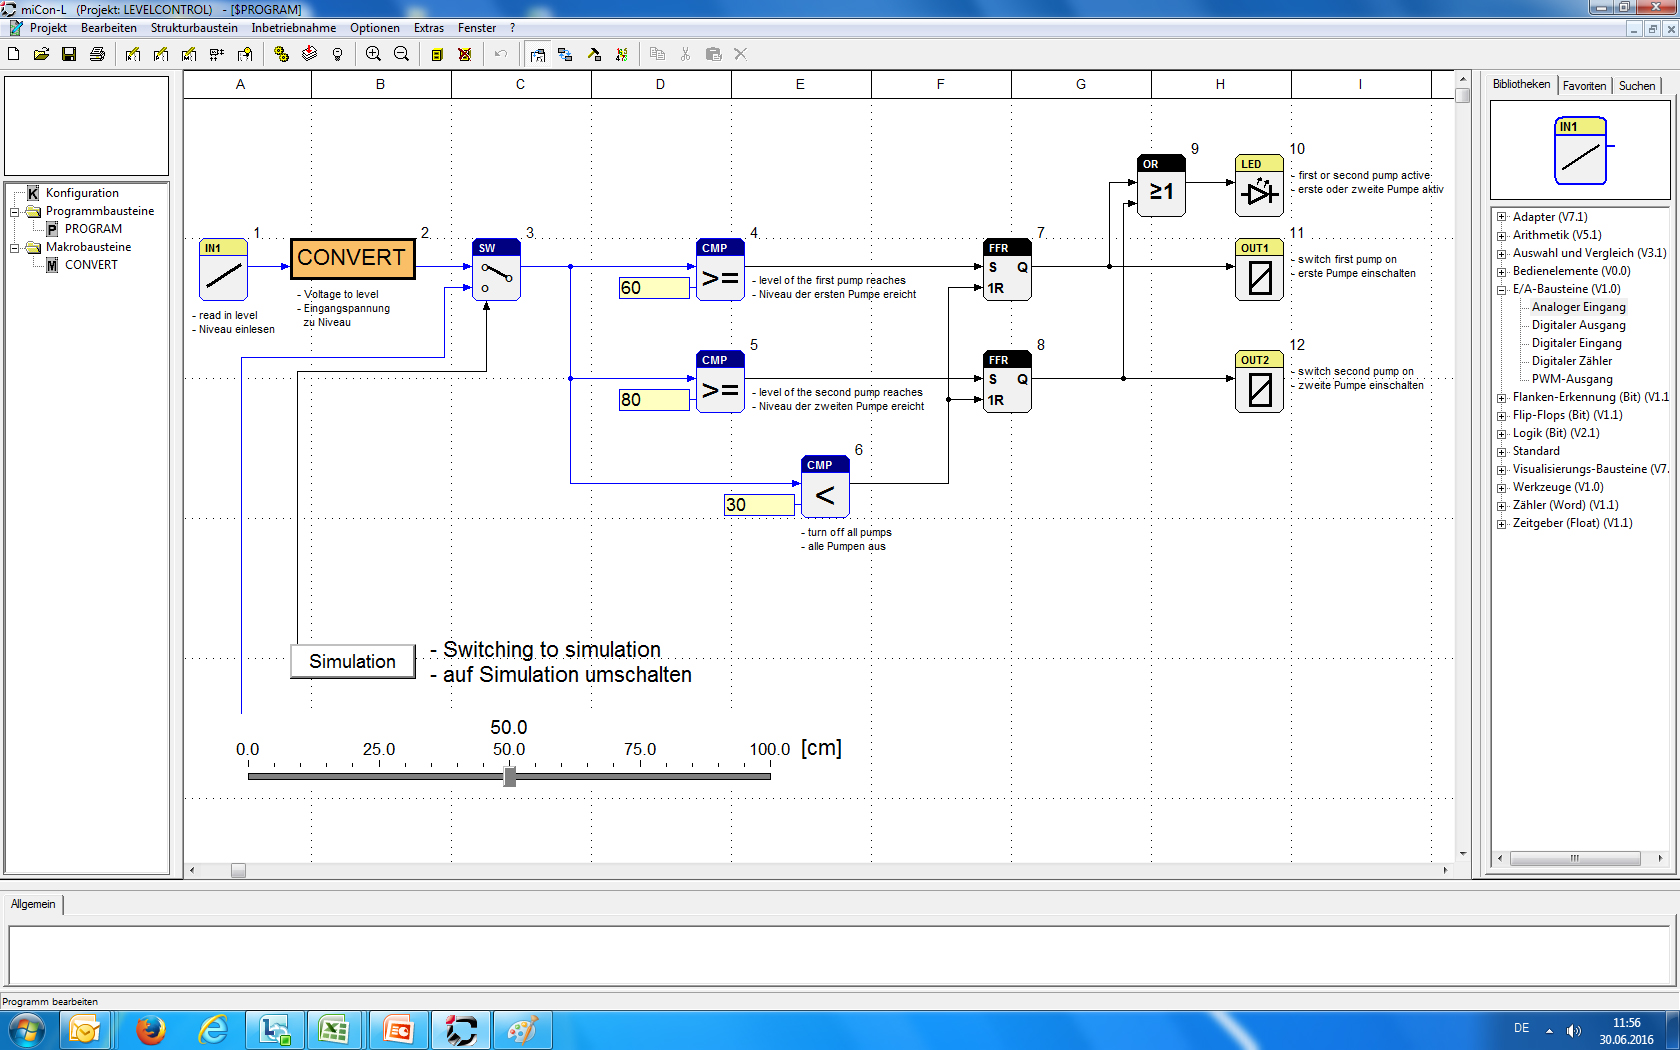Collapse the Programmbausteine tree node
Image resolution: width=1680 pixels, height=1050 pixels.
15,211
